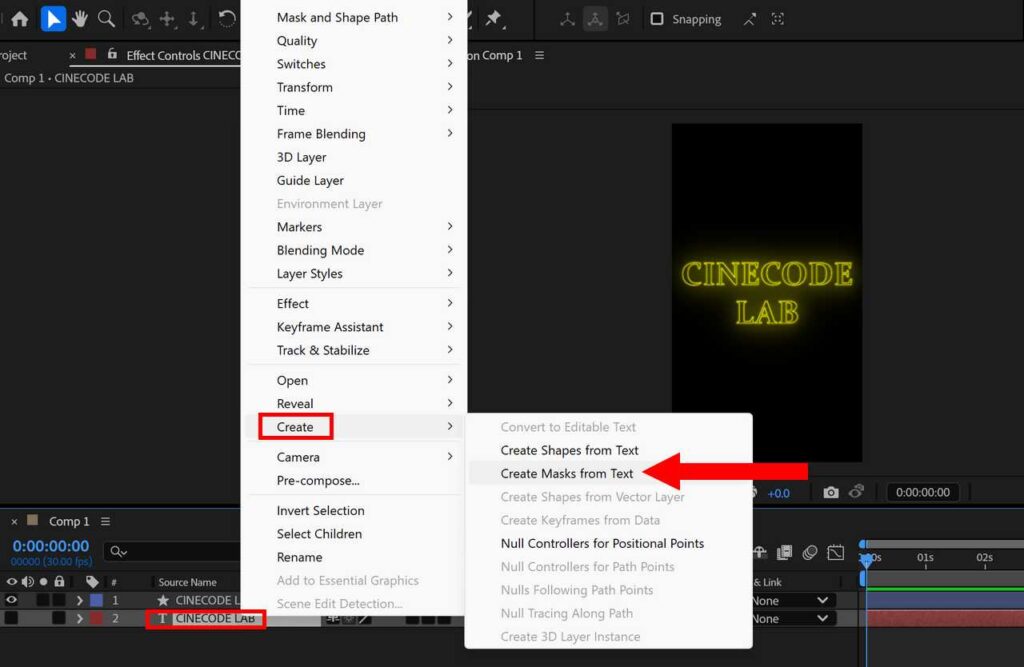1024x667 pixels.
Task: Expand layer 1 properties
Action: (80, 600)
